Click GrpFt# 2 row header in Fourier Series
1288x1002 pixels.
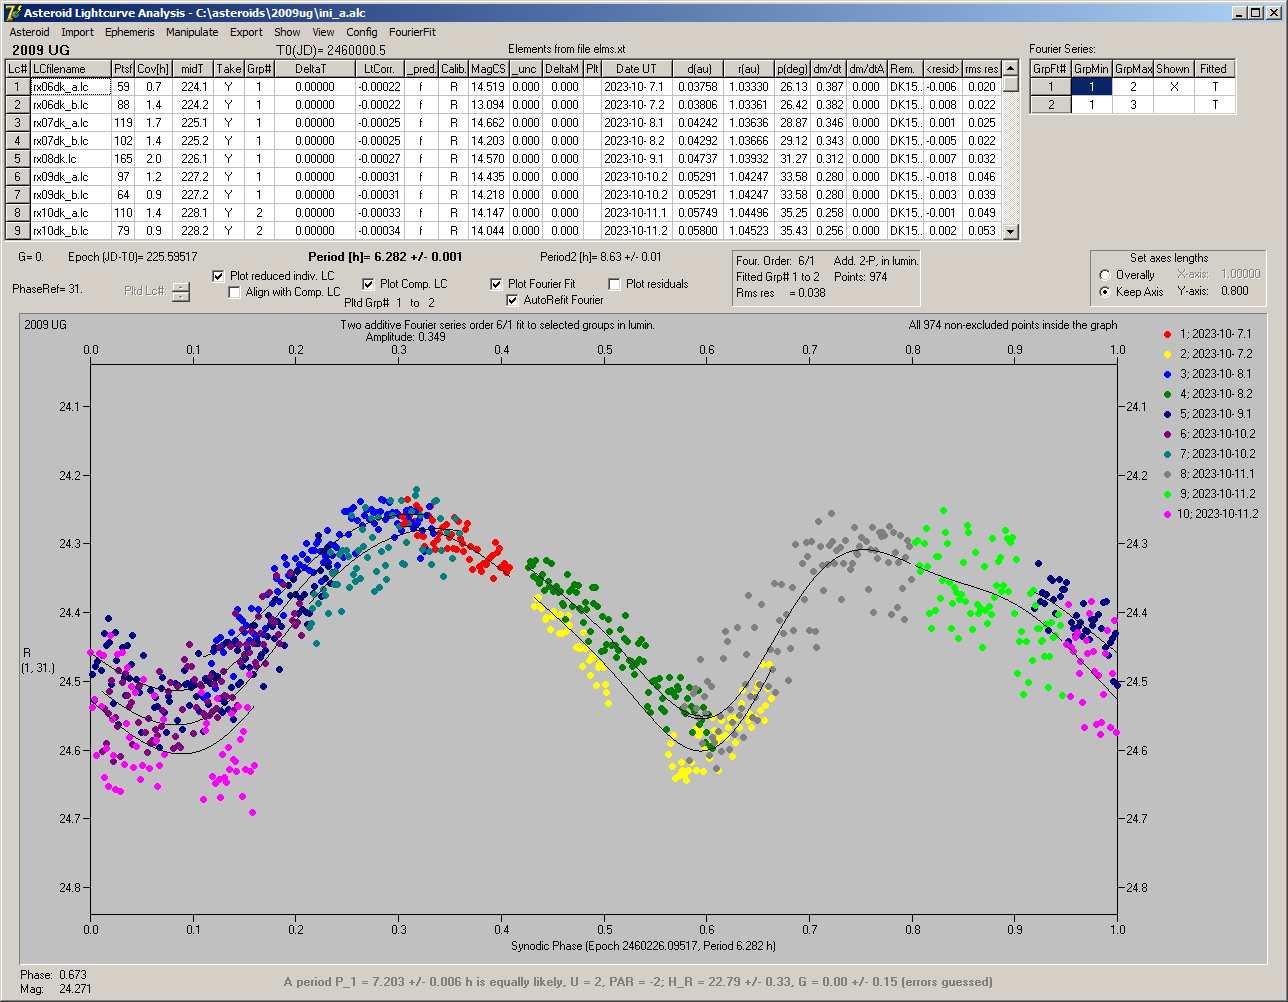pyautogui.click(x=1051, y=105)
